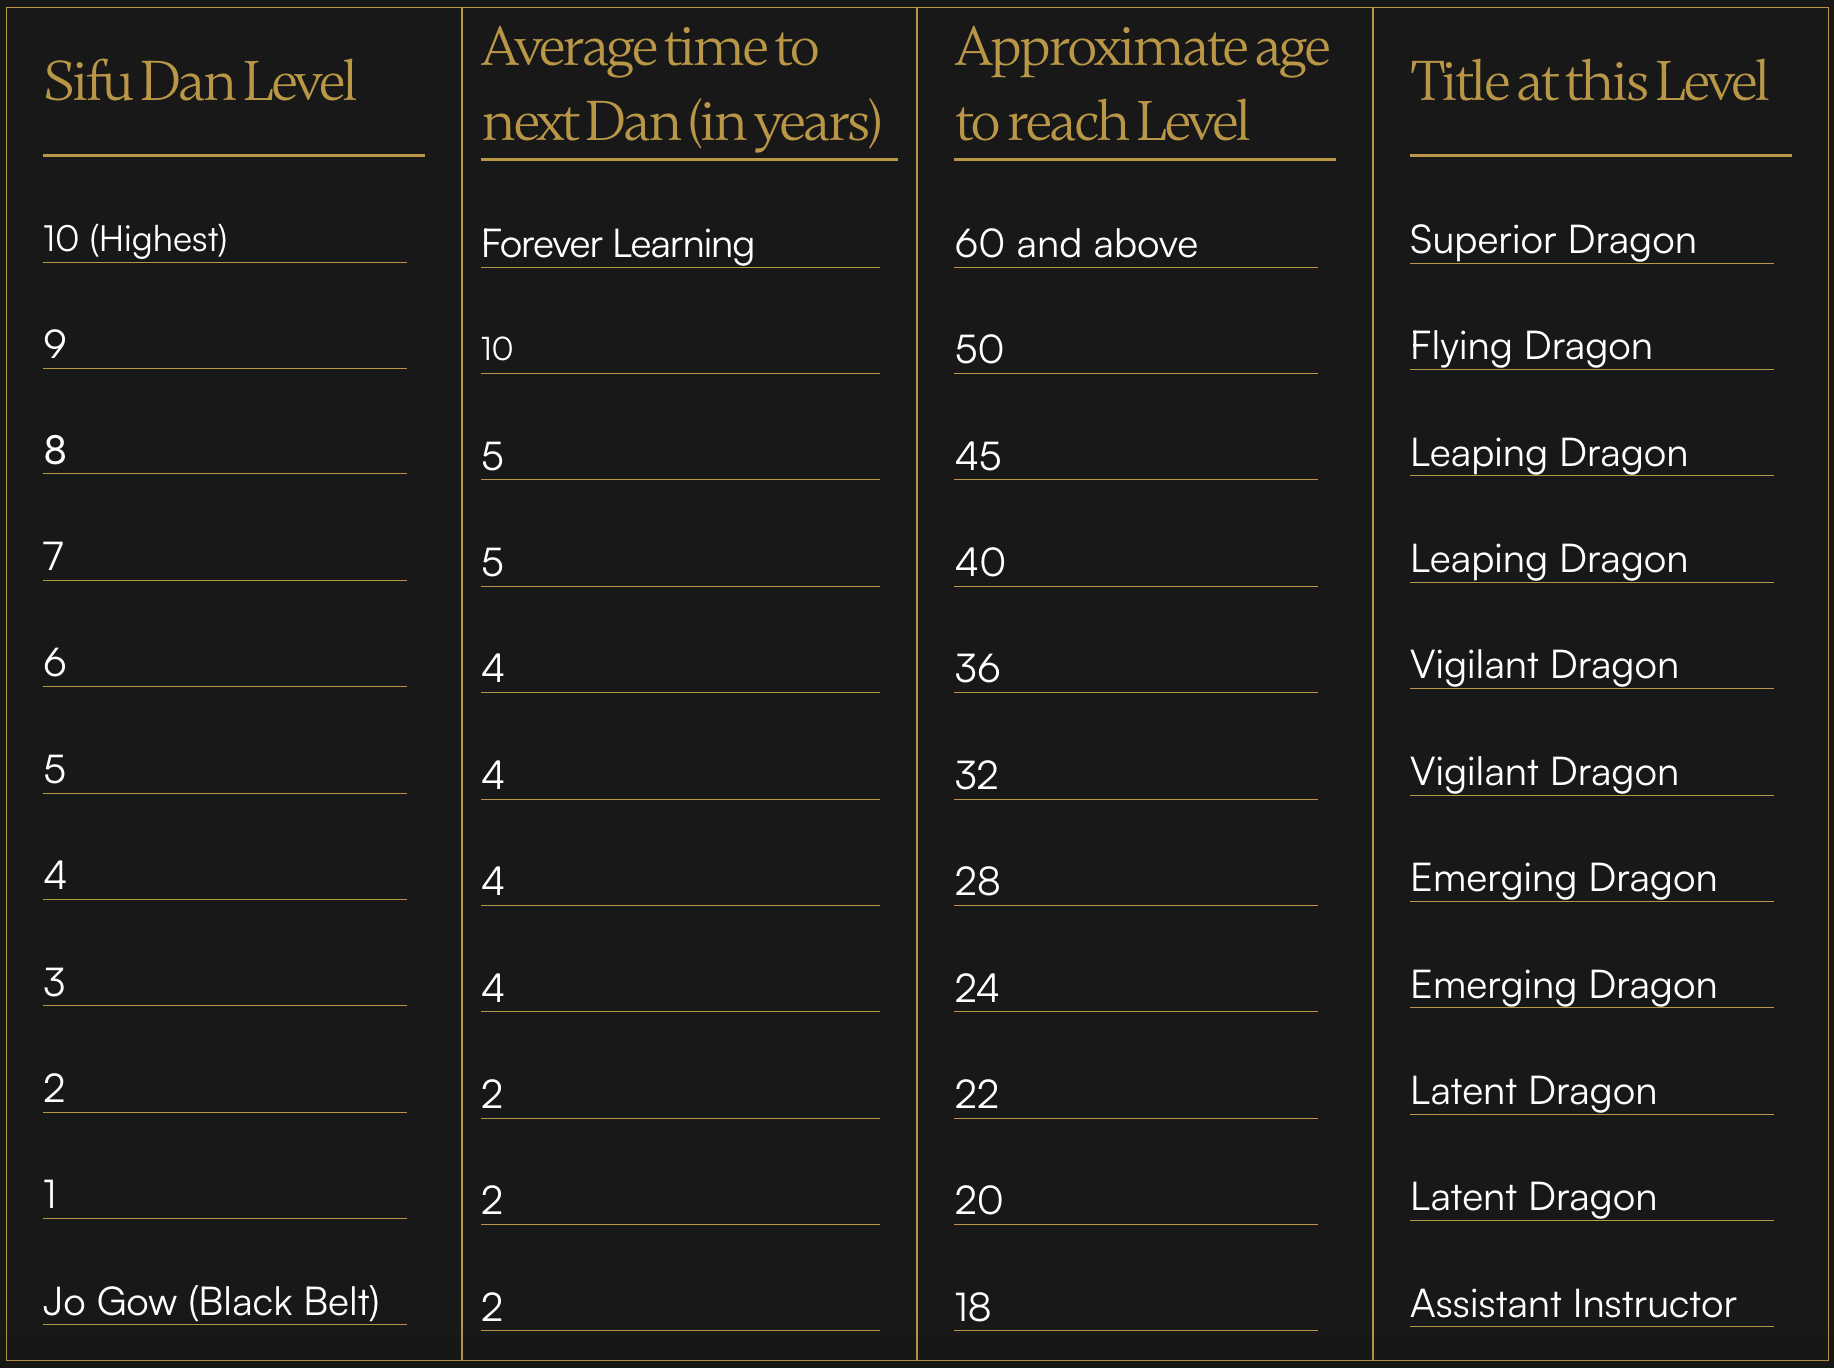Select the age value 40
Image resolution: width=1834 pixels, height=1368 pixels.
click(979, 563)
